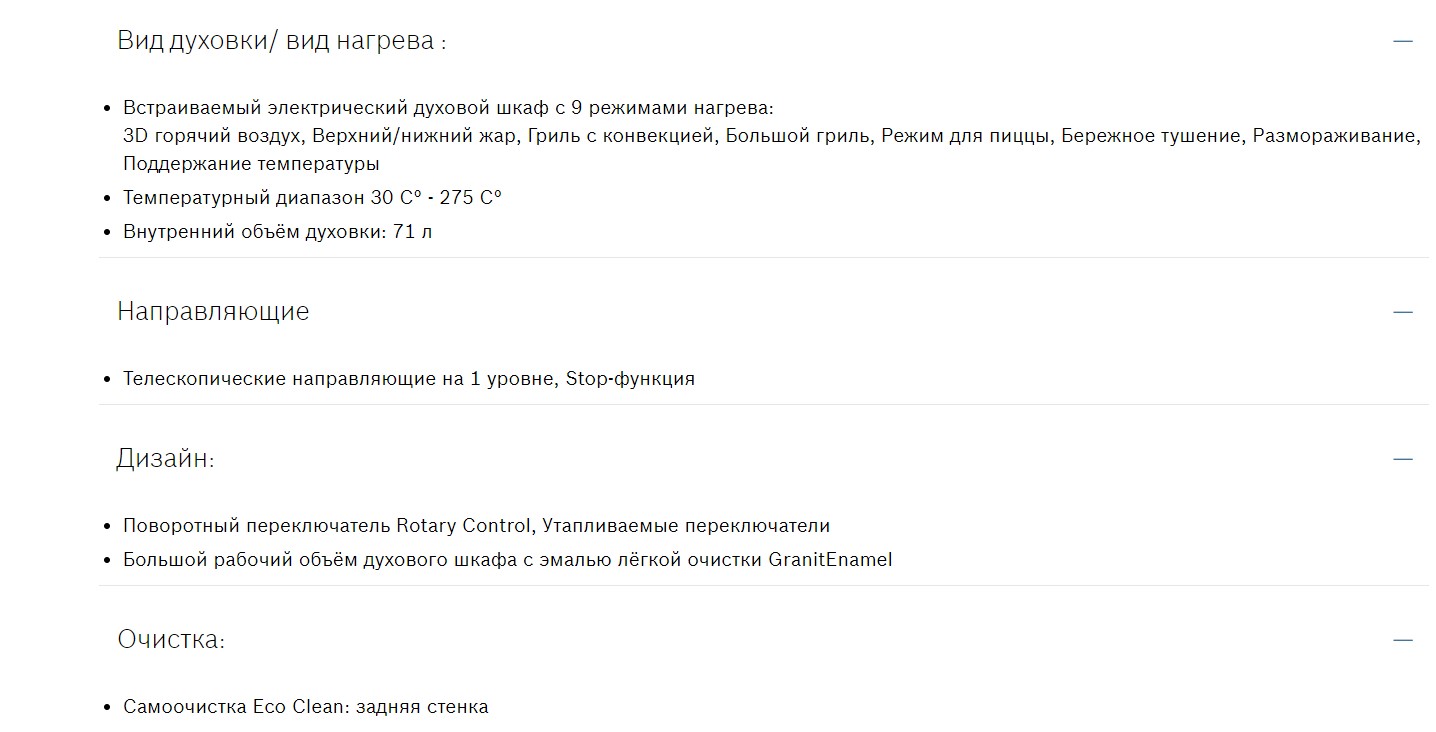Toggle the Направляющие section heading
This screenshot has height=732, width=1436.
(213, 312)
